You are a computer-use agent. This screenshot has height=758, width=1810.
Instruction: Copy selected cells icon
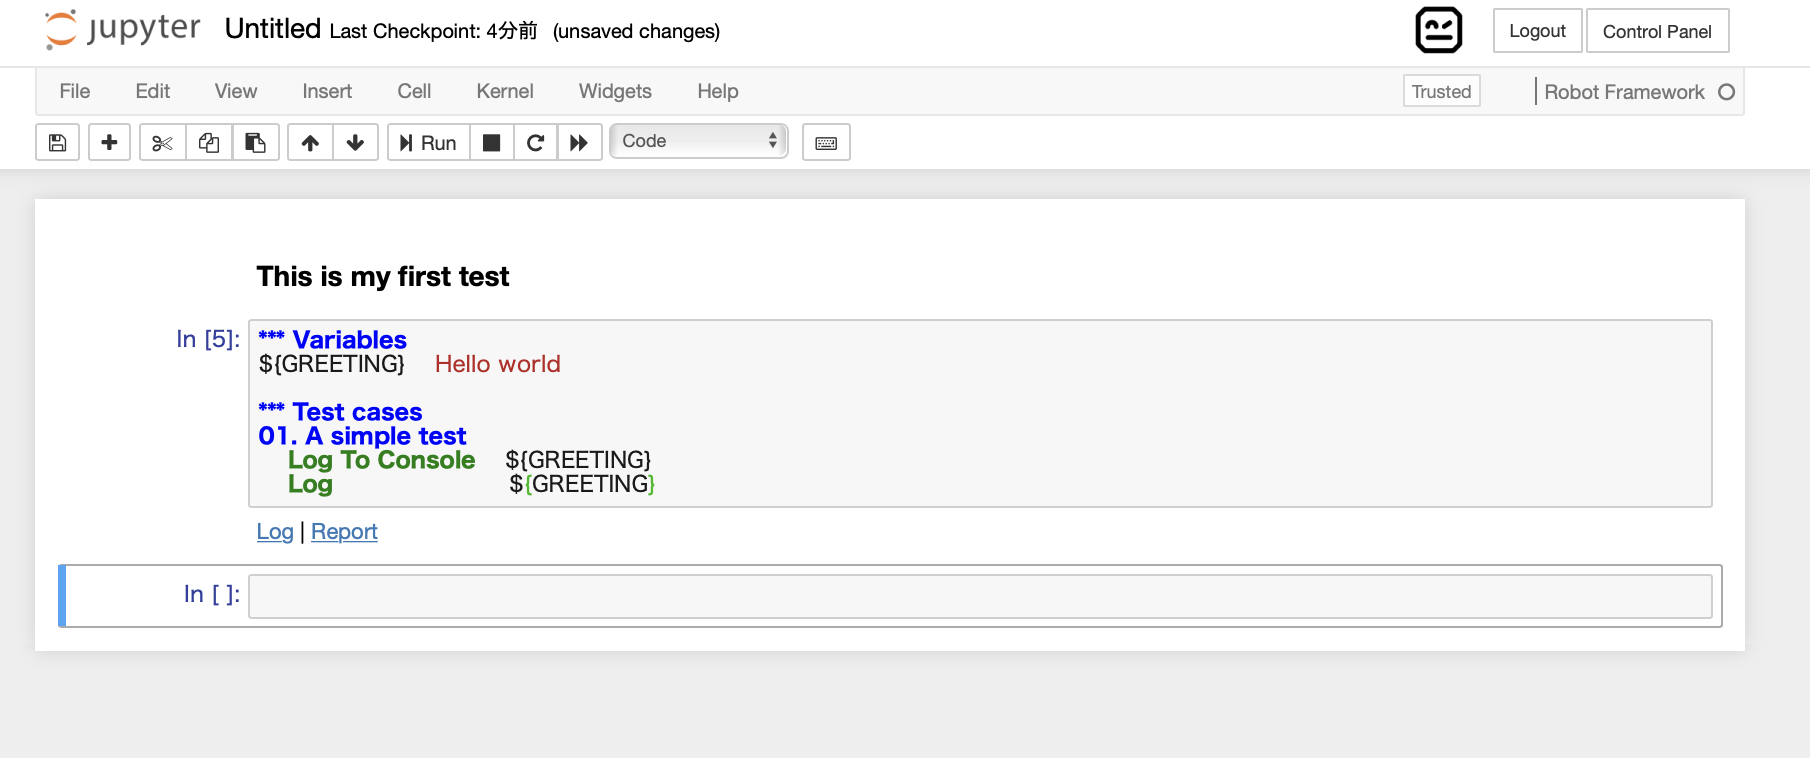(x=209, y=142)
